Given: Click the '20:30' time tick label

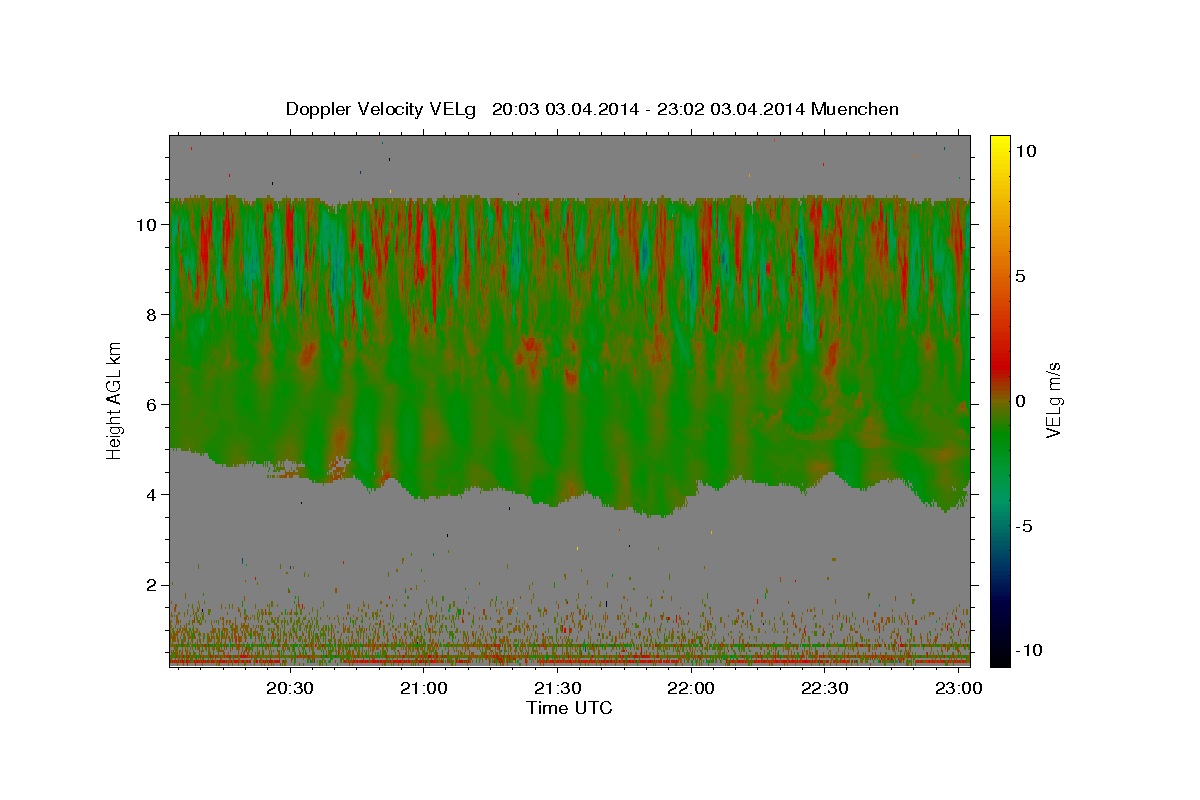Looking at the screenshot, I should coord(290,688).
